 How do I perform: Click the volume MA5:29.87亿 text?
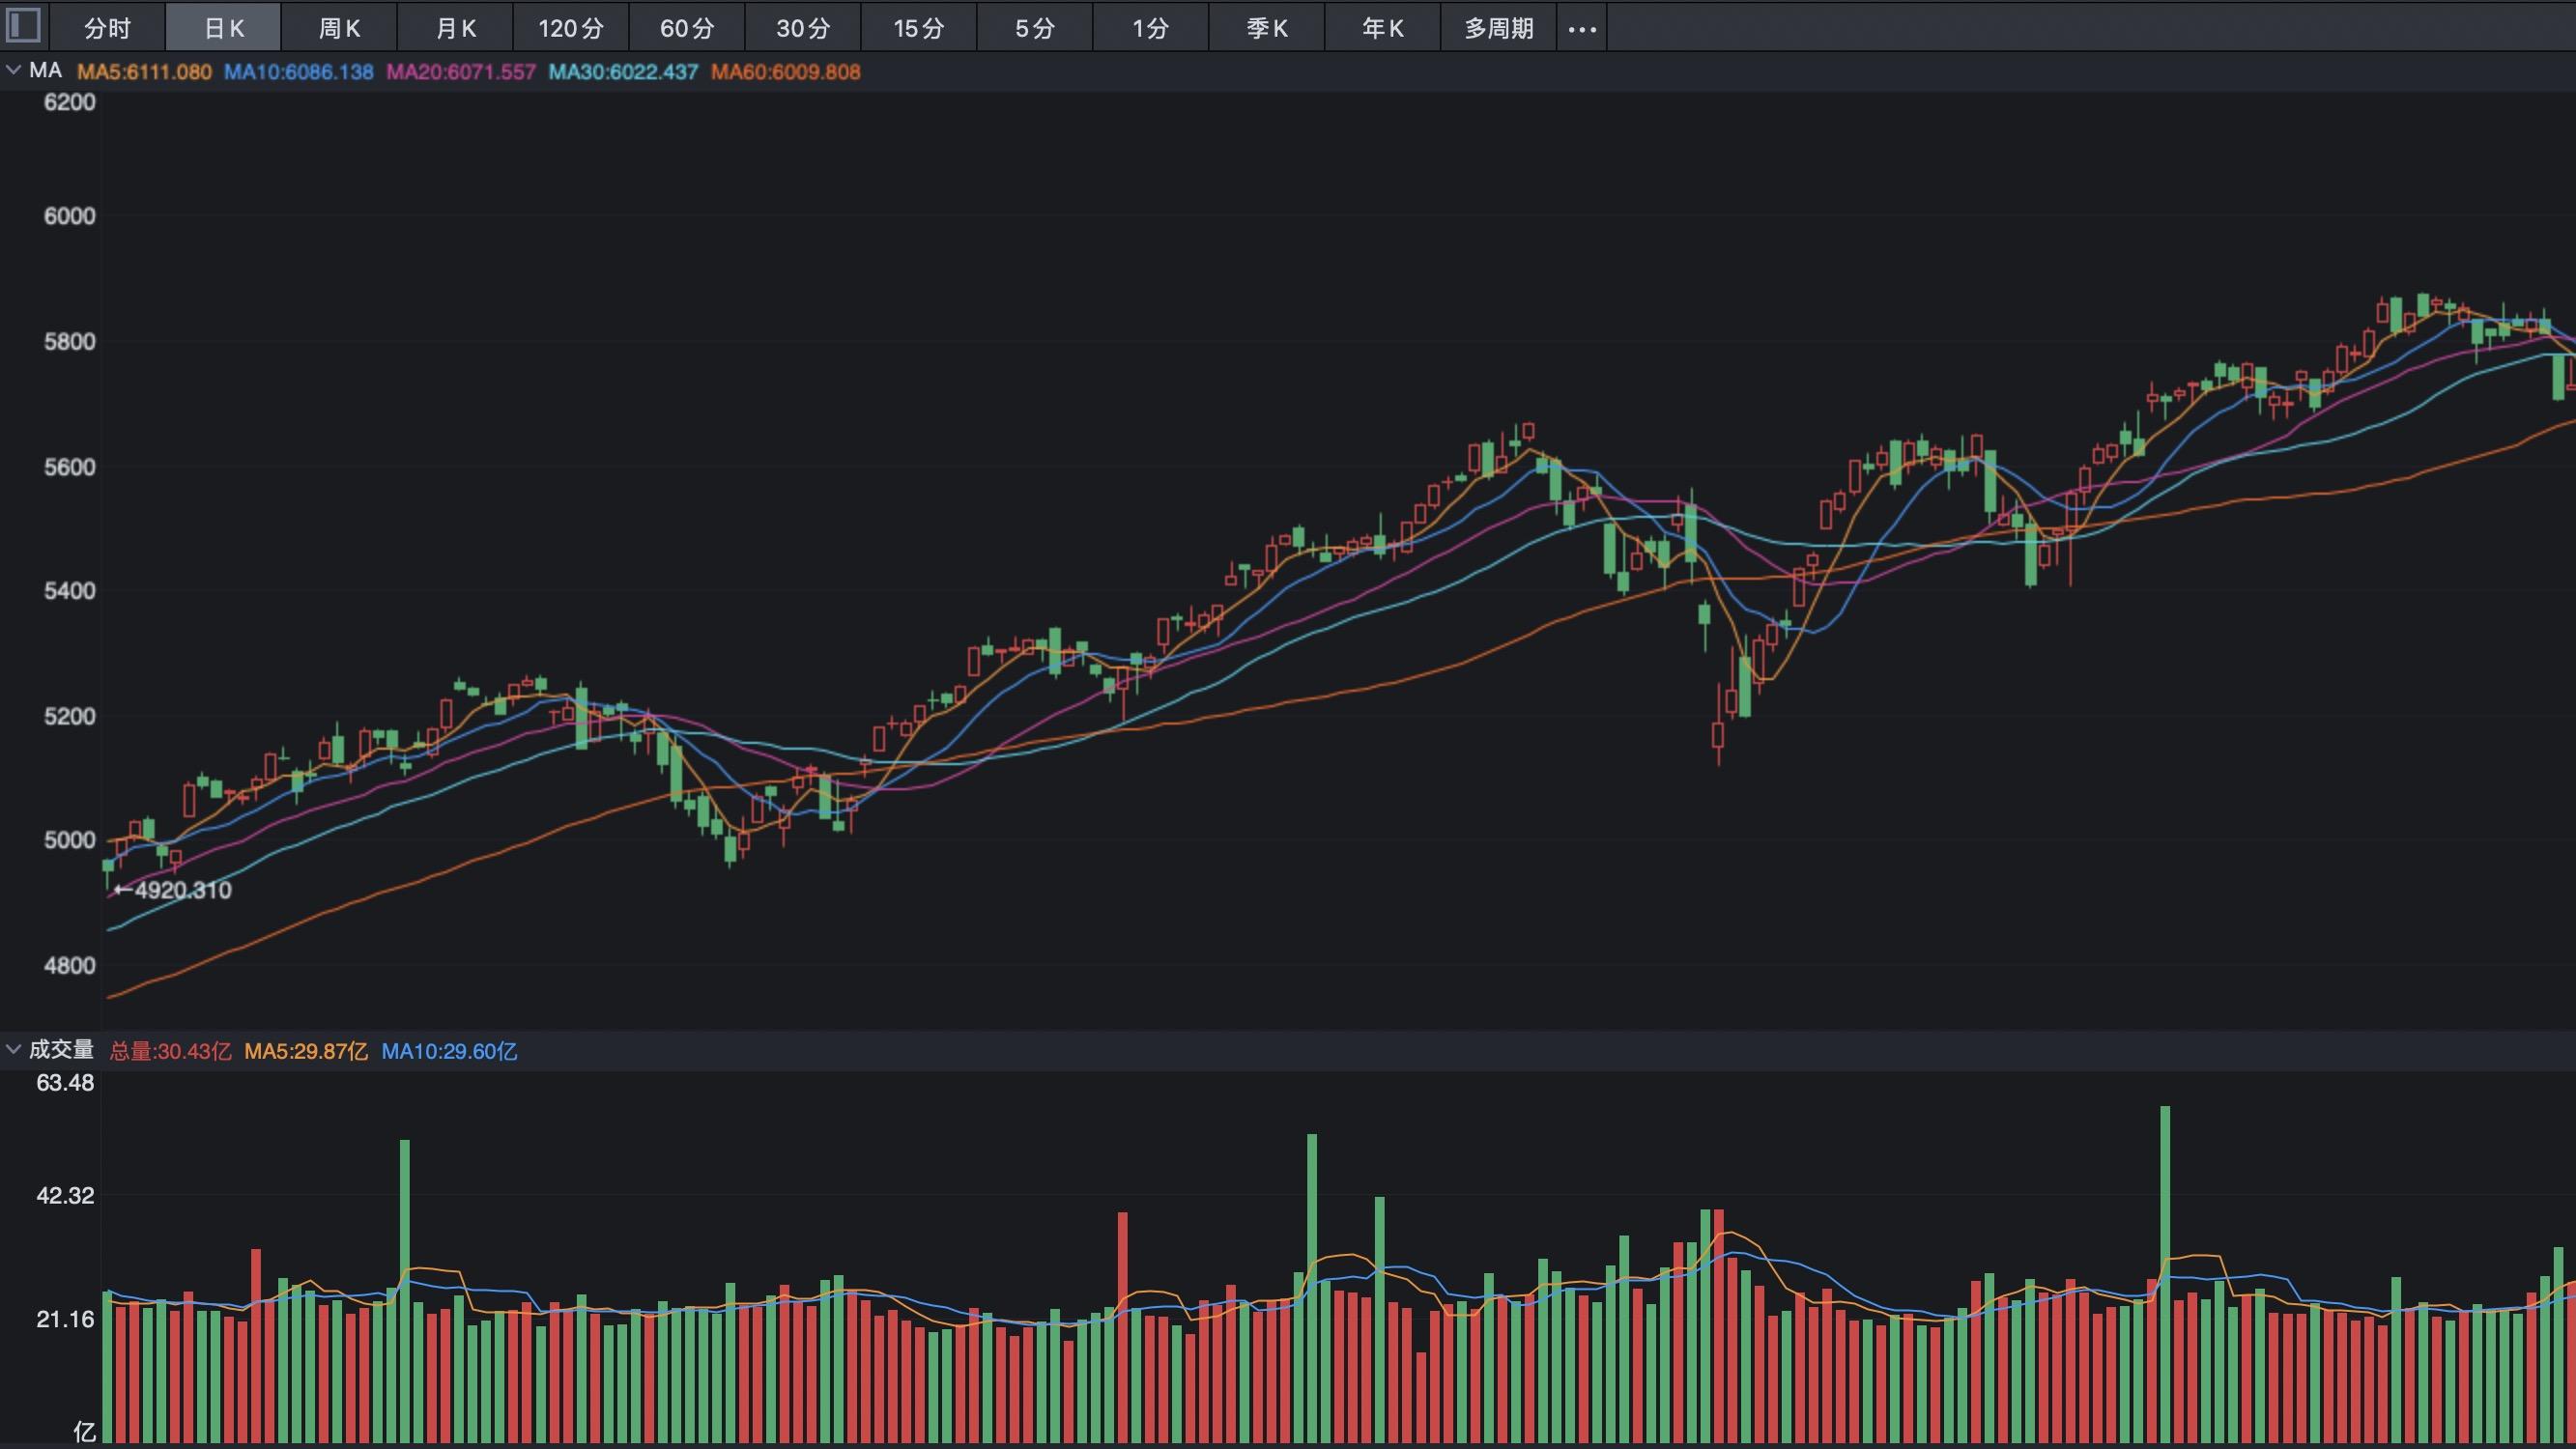pyautogui.click(x=306, y=1051)
